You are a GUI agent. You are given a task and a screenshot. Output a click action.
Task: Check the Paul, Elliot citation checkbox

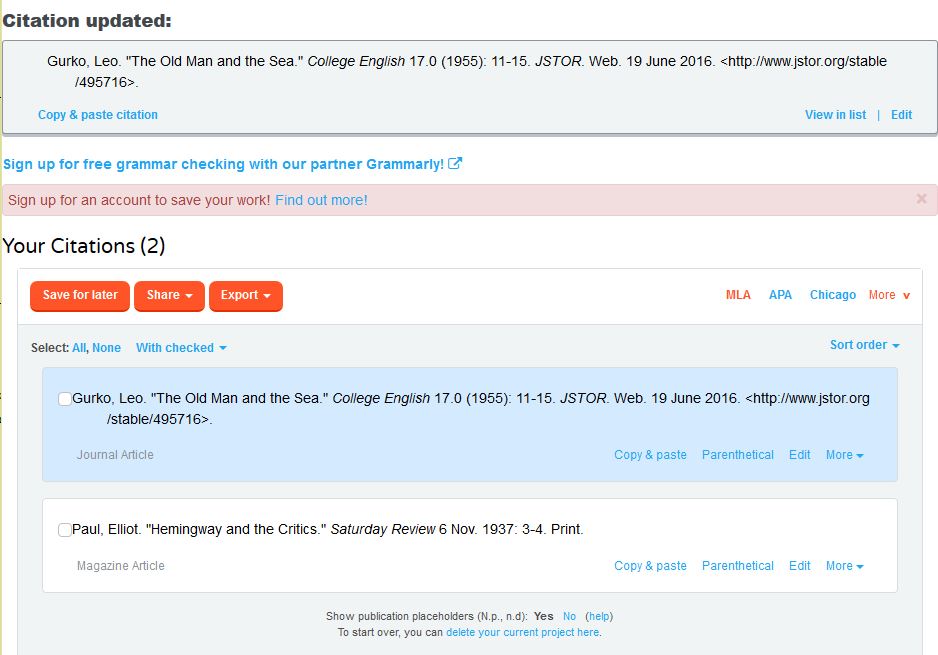[65, 530]
